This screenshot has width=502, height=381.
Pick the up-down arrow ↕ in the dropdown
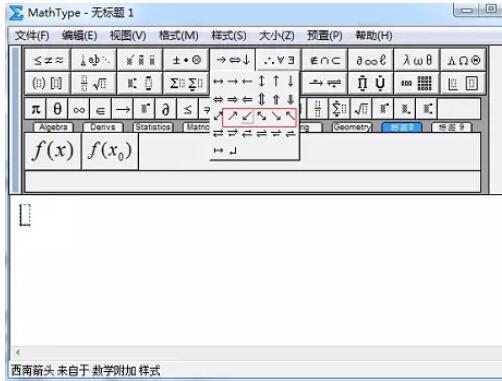(262, 81)
